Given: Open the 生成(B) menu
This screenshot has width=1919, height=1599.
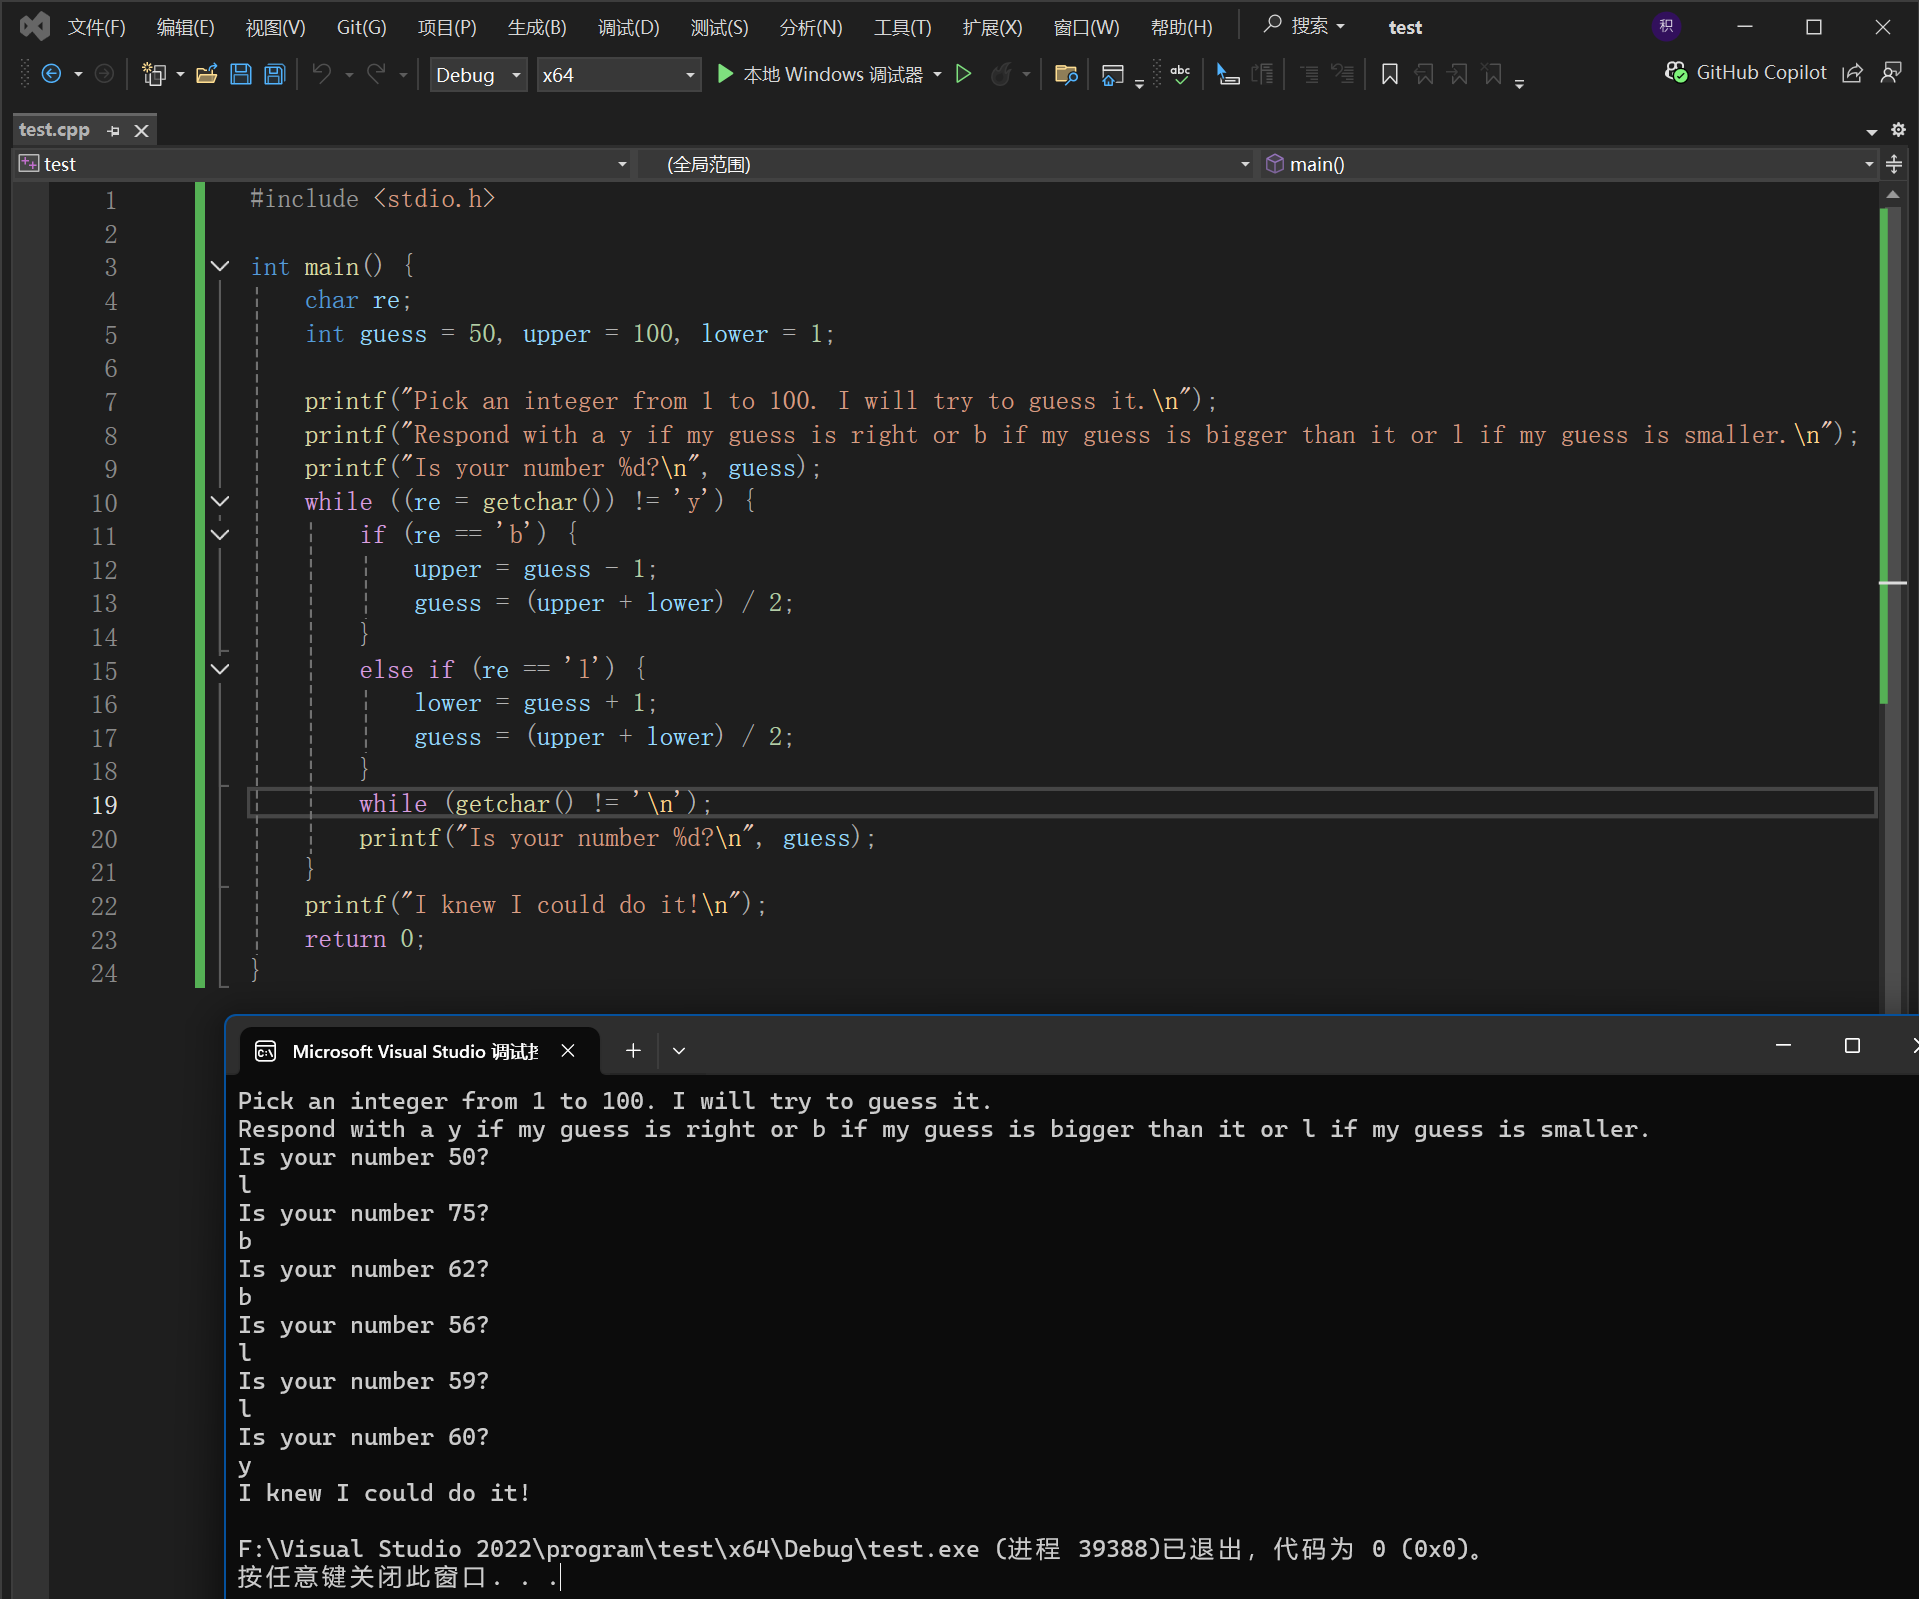Looking at the screenshot, I should pyautogui.click(x=537, y=27).
